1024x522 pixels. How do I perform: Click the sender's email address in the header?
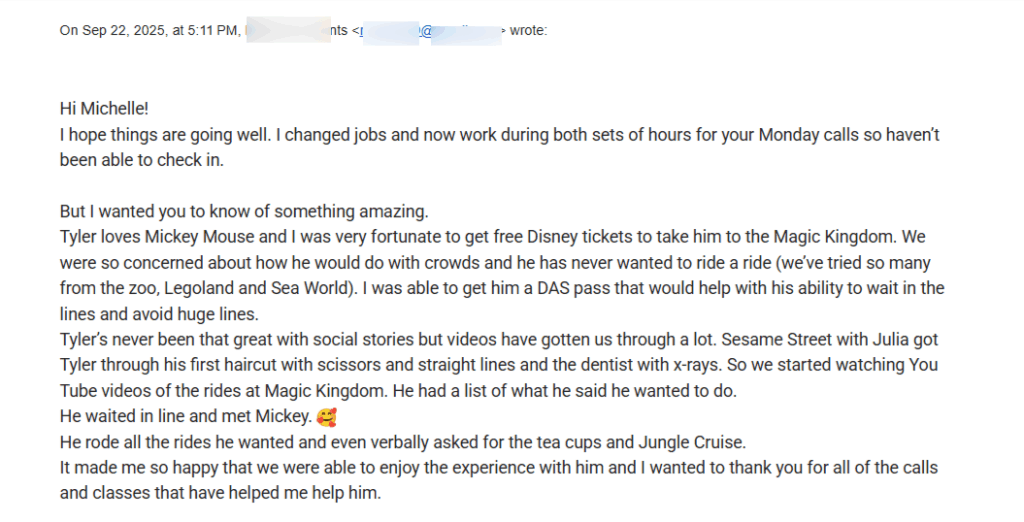pyautogui.click(x=430, y=31)
